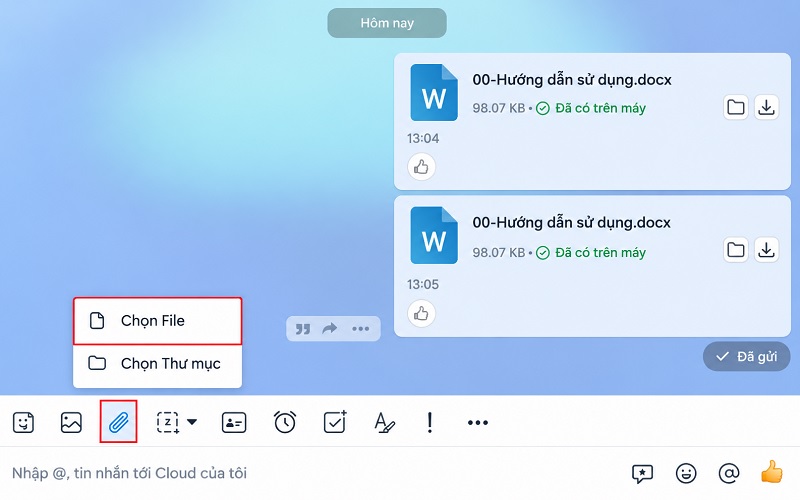The width and height of the screenshot is (800, 500).
Task: Open more toolbar options ellipsis
Action: pyautogui.click(x=478, y=422)
